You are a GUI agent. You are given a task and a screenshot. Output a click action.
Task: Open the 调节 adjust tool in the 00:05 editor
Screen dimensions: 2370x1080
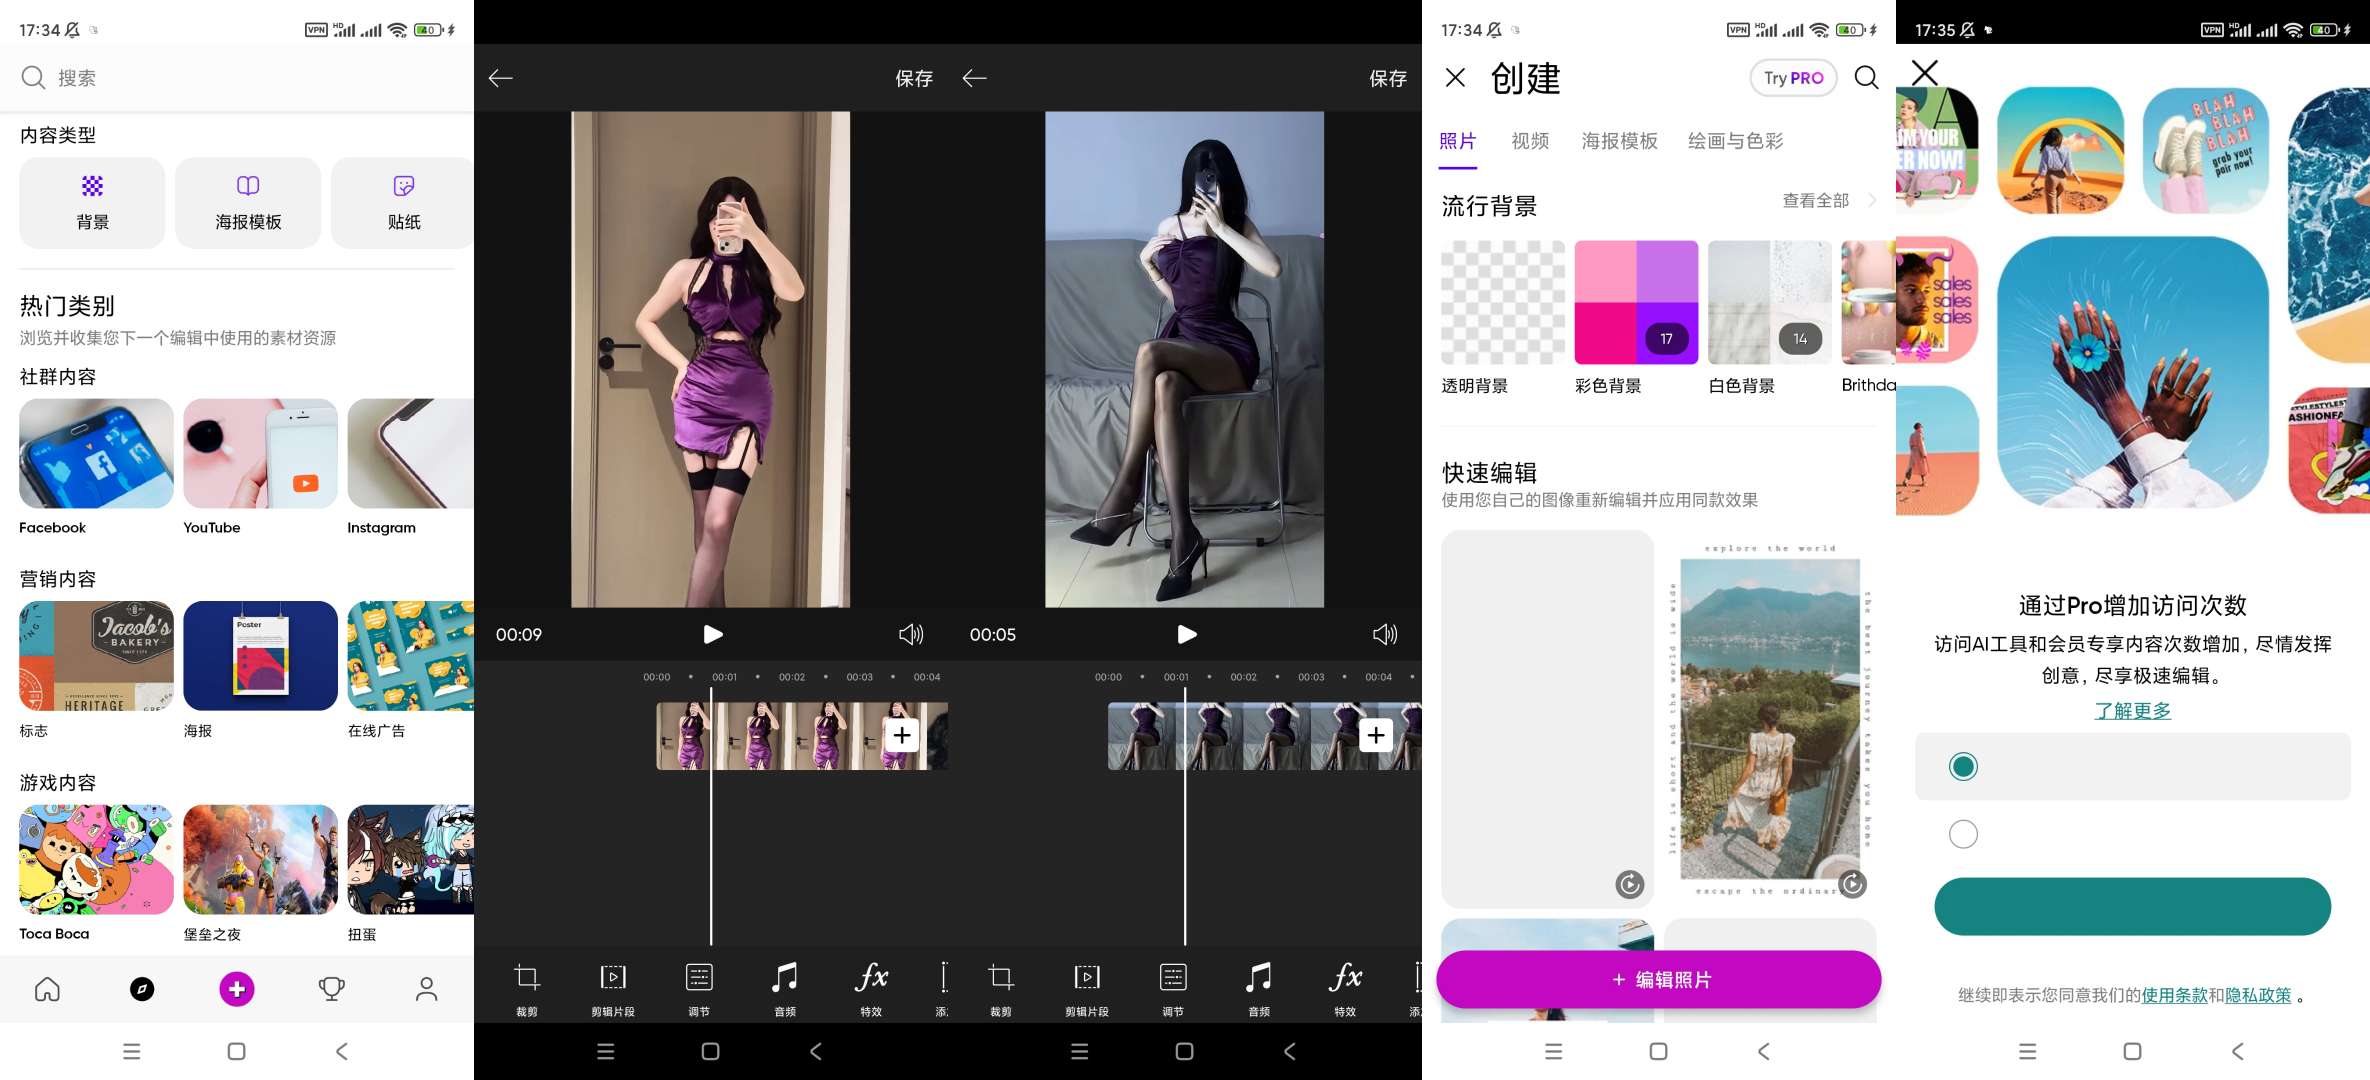click(x=1173, y=988)
